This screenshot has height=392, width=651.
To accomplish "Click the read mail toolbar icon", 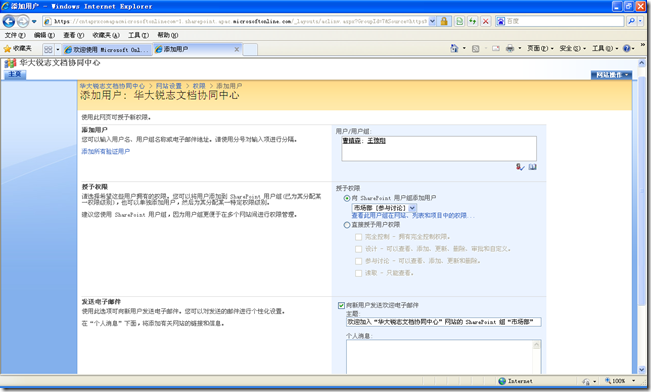I will [x=496, y=49].
